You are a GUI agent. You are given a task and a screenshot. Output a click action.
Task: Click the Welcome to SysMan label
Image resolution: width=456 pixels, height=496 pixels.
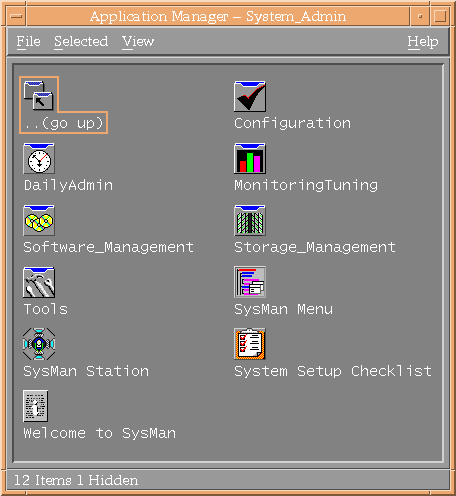(x=99, y=433)
